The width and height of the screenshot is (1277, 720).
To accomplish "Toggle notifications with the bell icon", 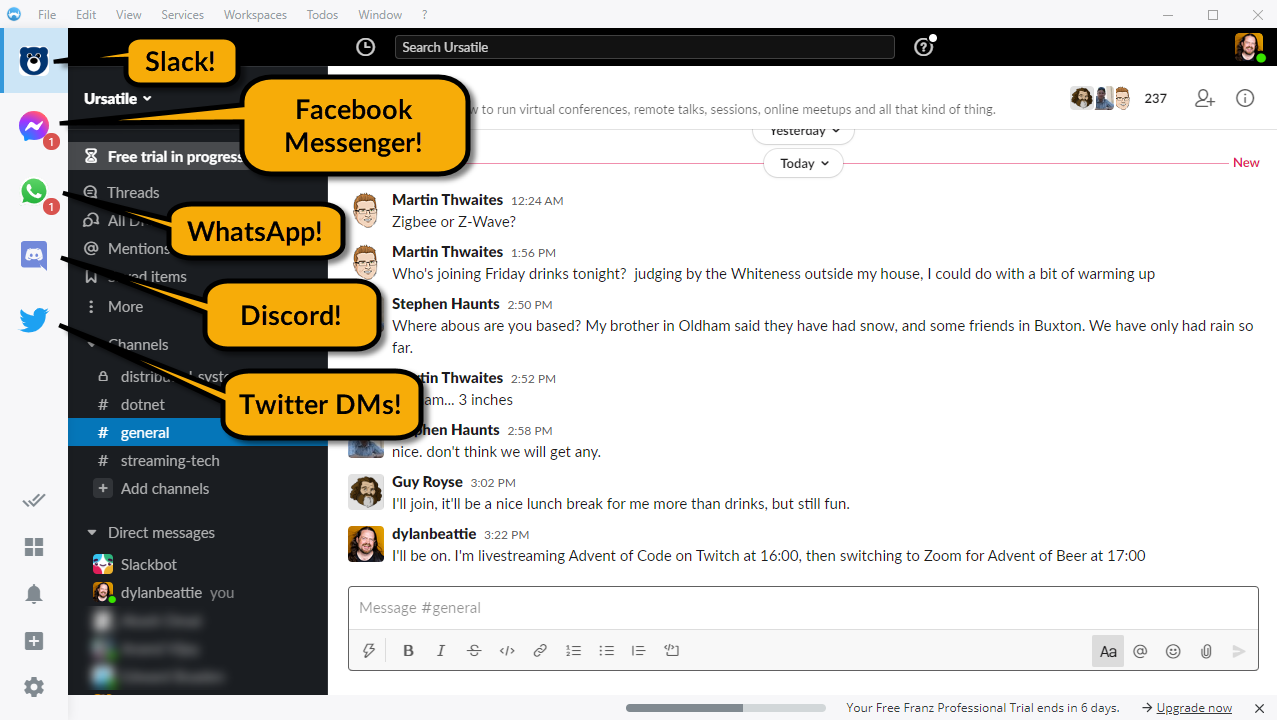I will pos(34,594).
